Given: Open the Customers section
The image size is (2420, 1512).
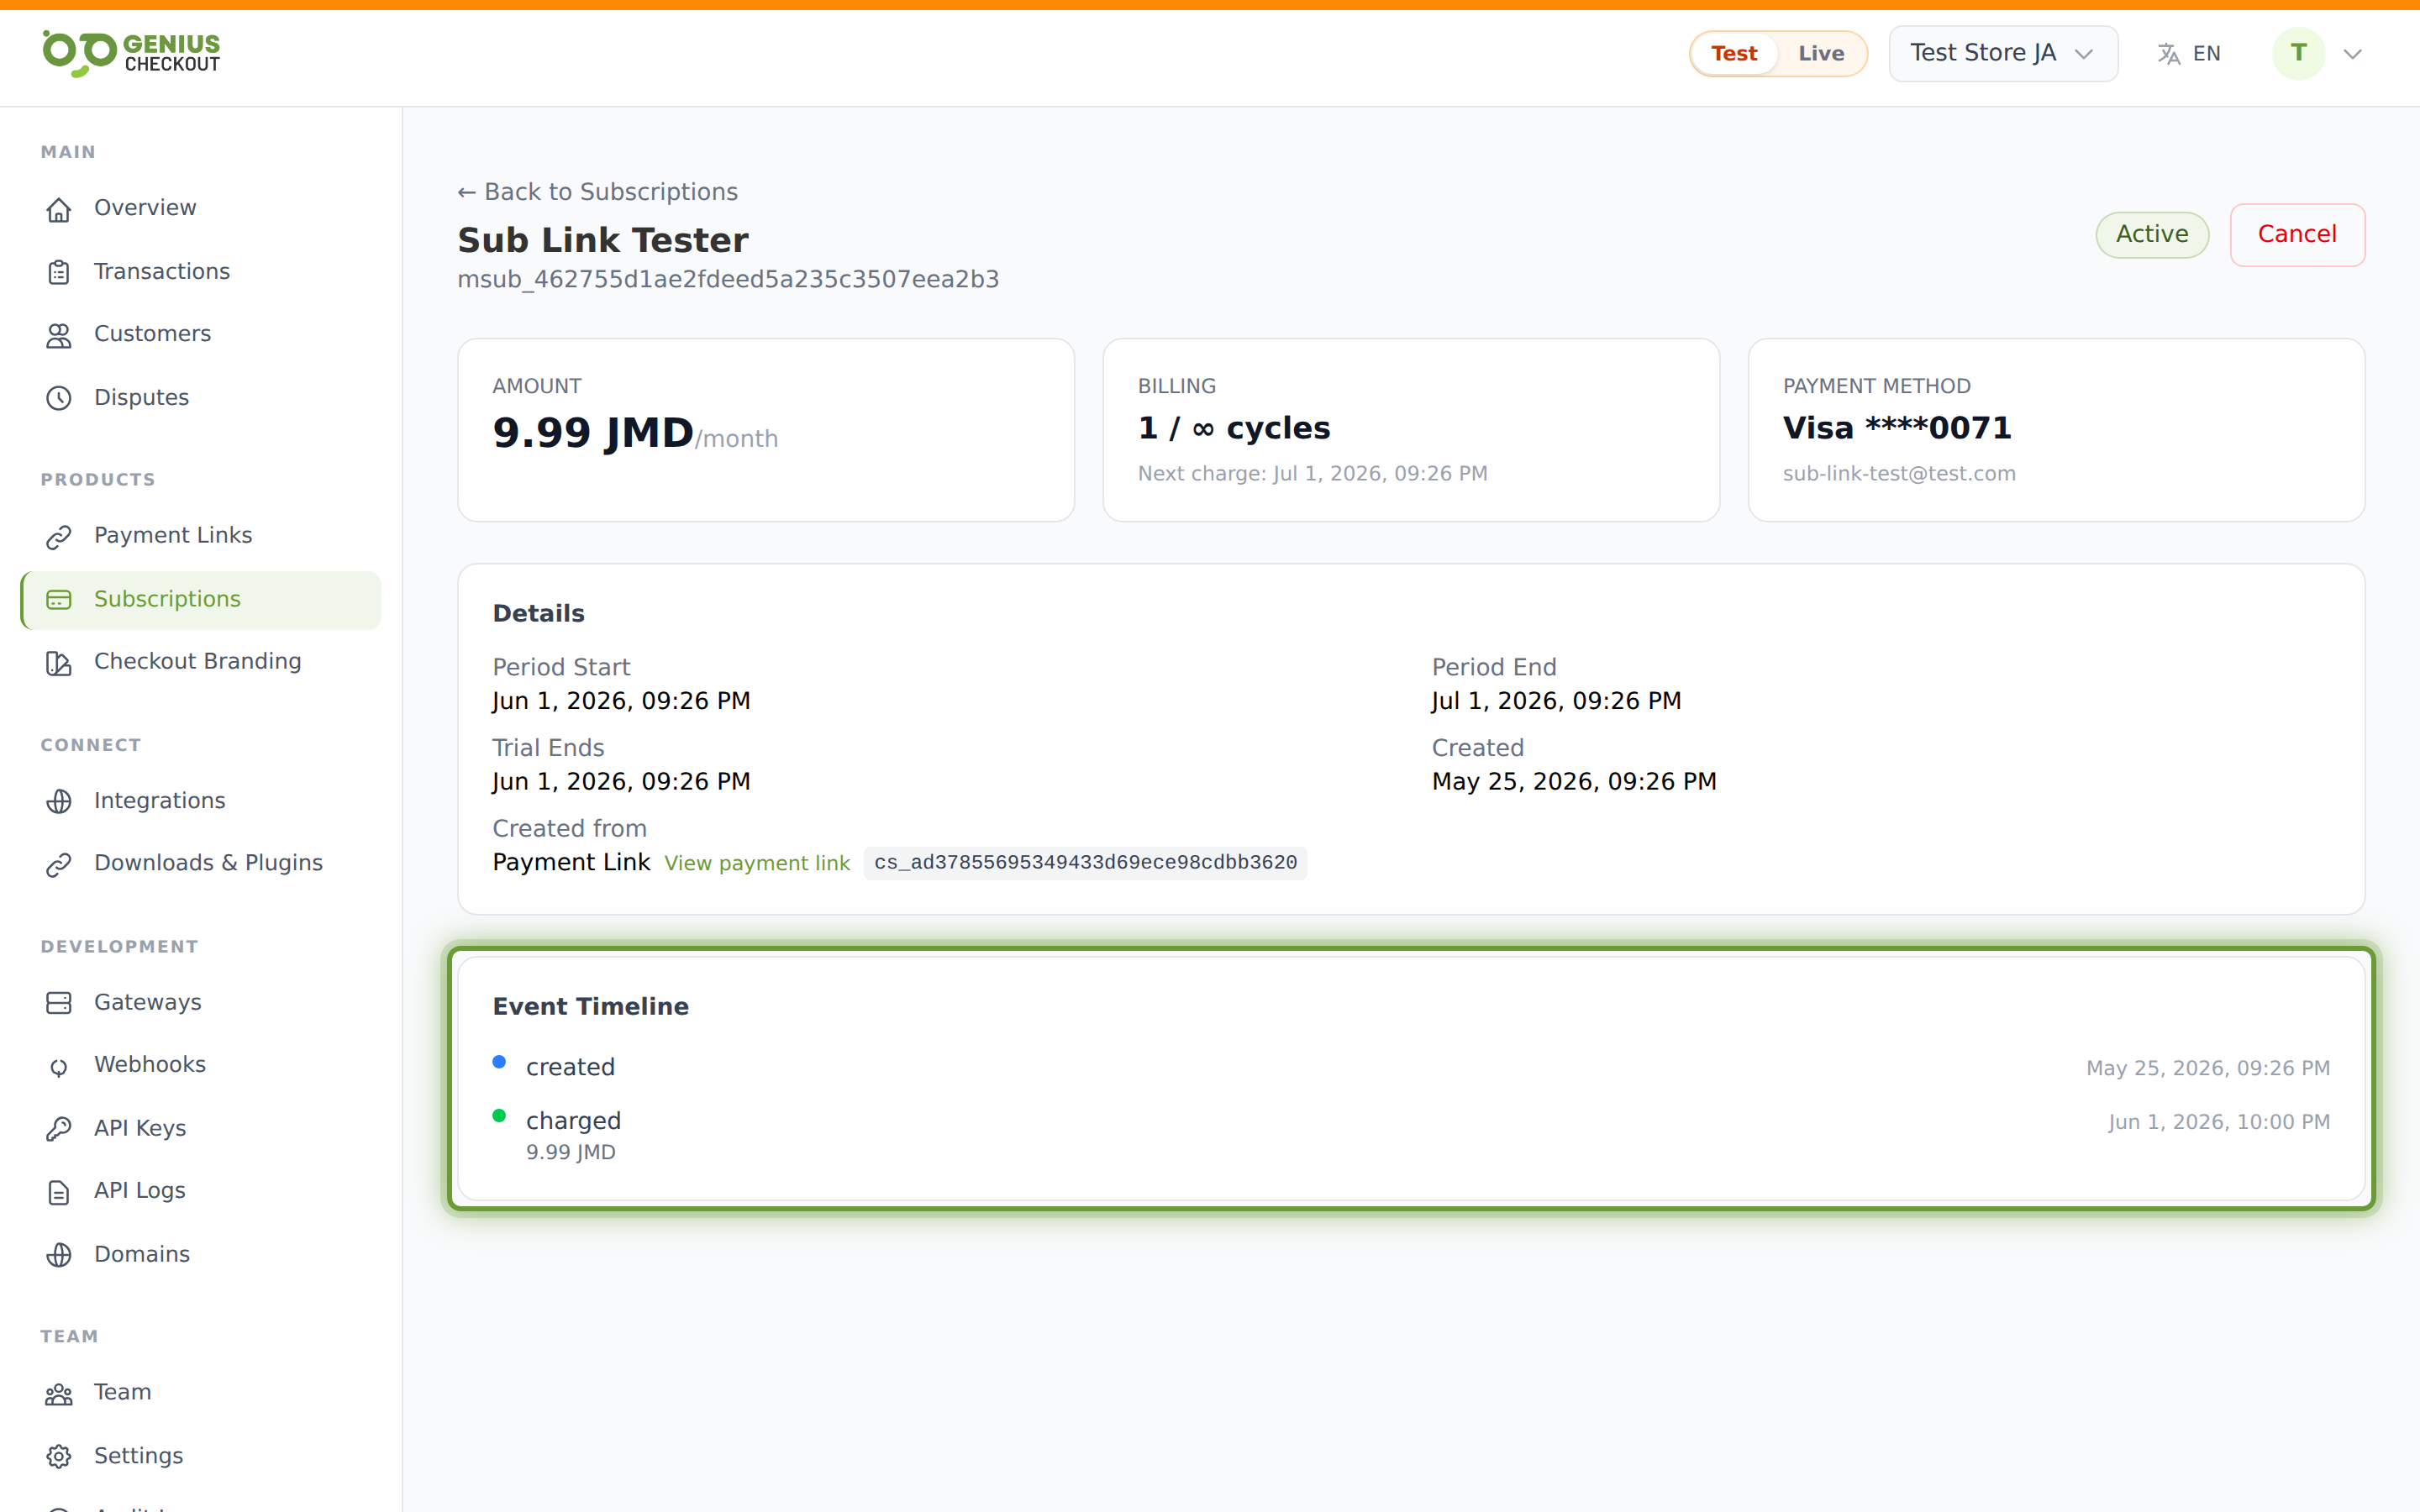Looking at the screenshot, I should click(201, 334).
